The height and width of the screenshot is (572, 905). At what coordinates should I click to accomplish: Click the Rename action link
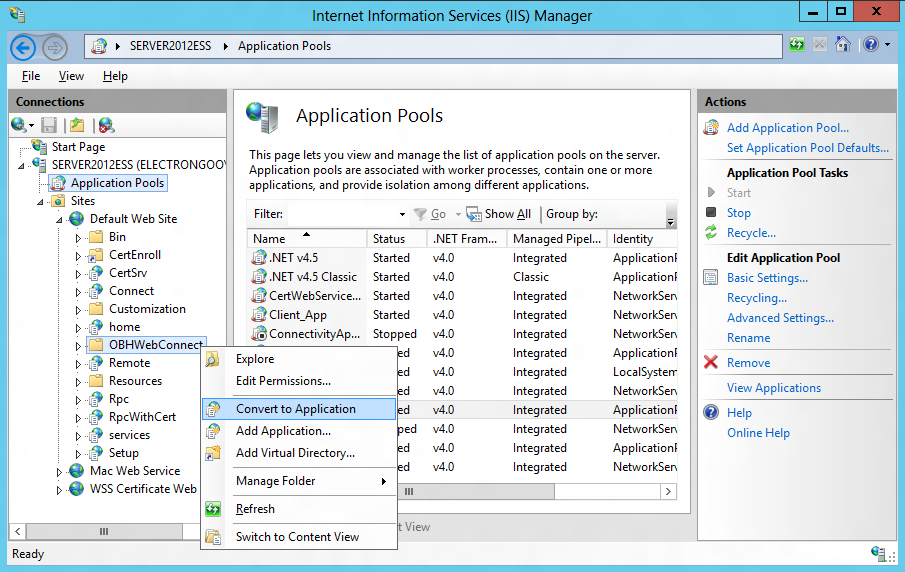[748, 338]
